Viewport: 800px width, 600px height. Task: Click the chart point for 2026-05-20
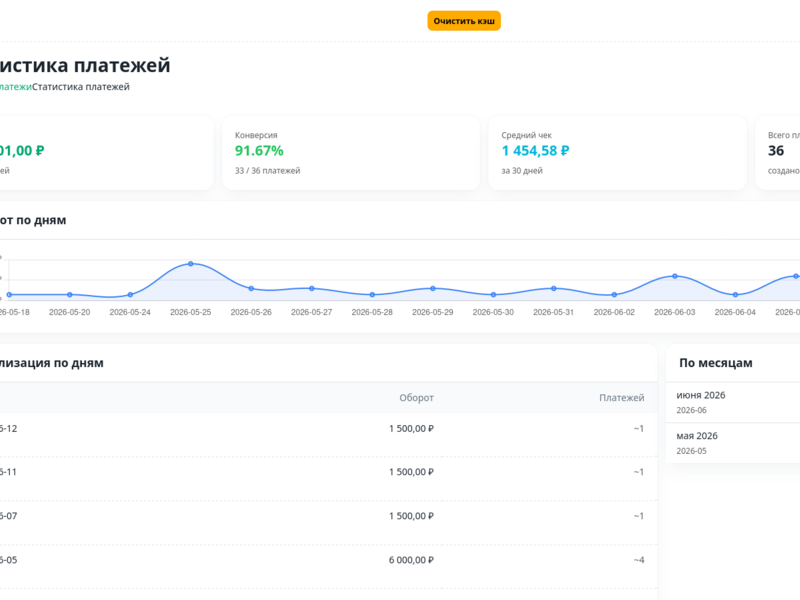[x=70, y=294]
